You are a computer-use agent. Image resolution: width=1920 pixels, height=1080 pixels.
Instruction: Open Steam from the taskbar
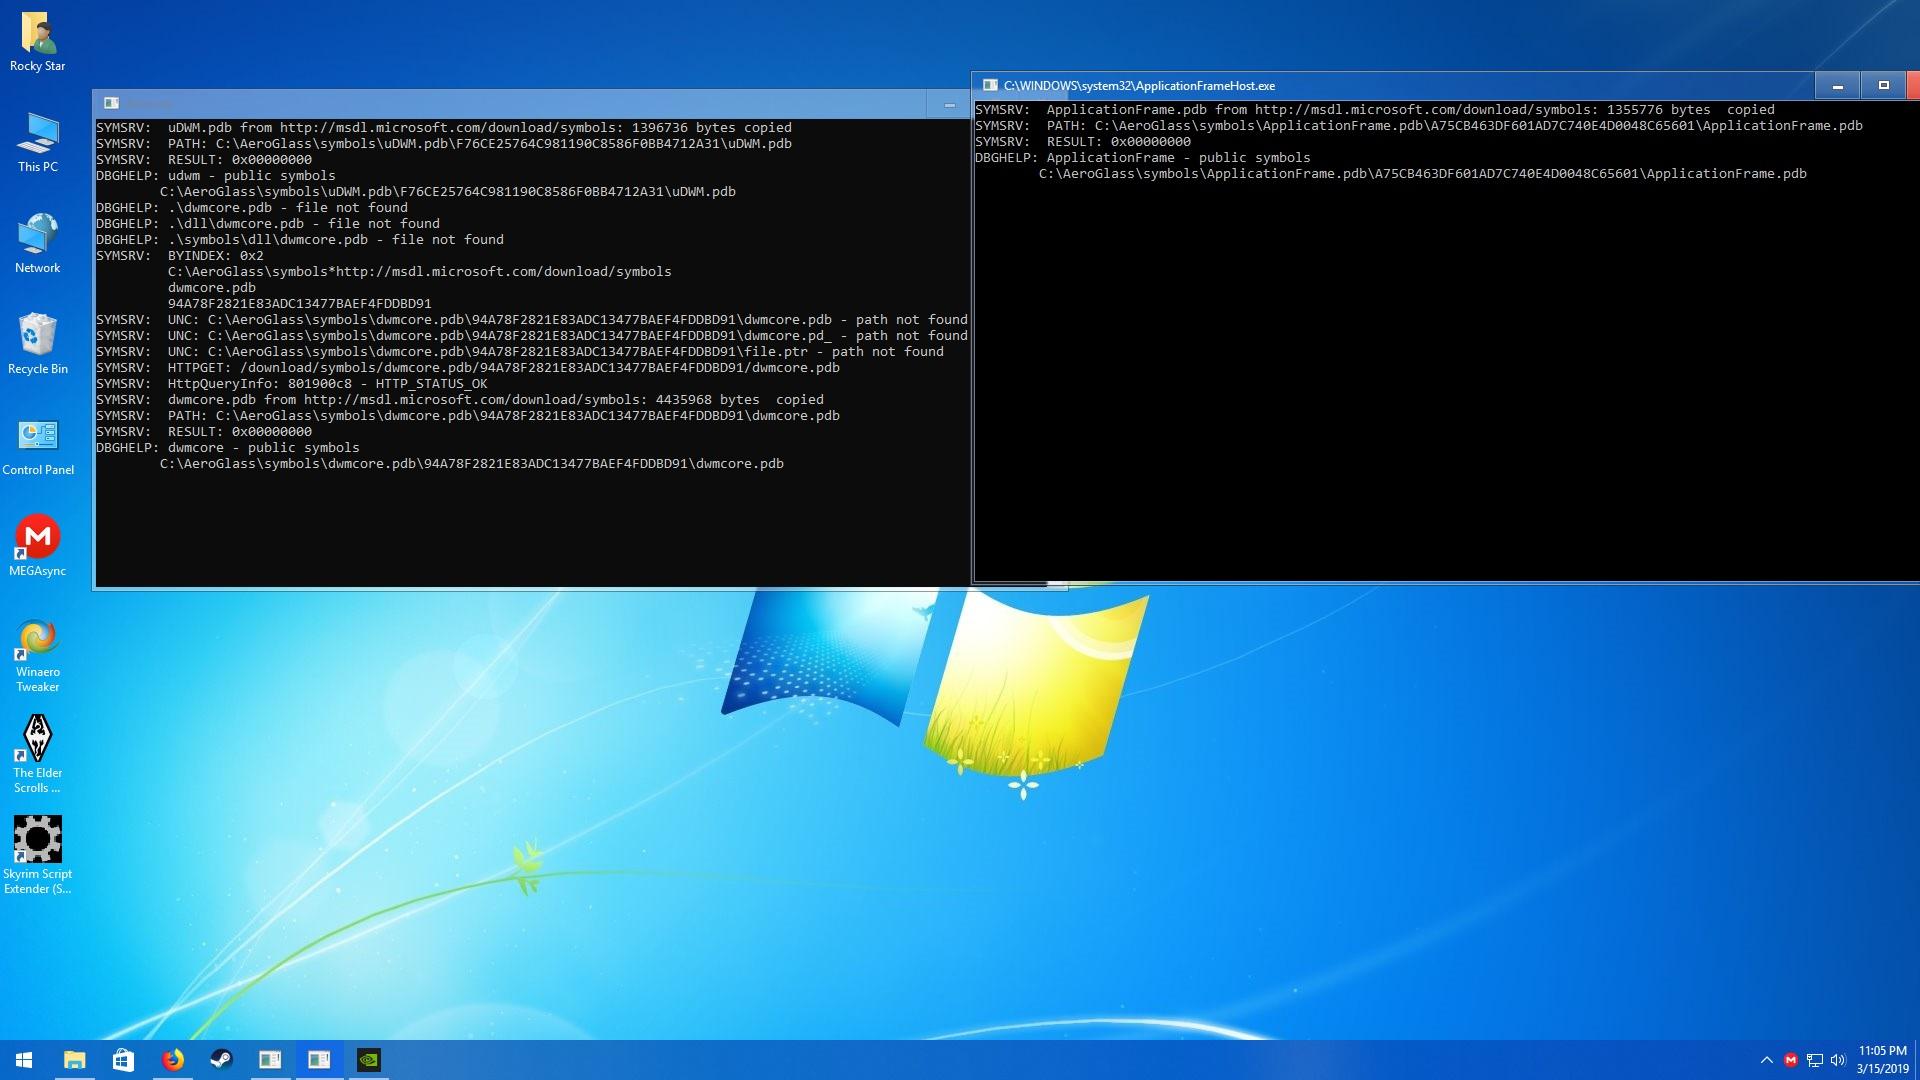[221, 1060]
